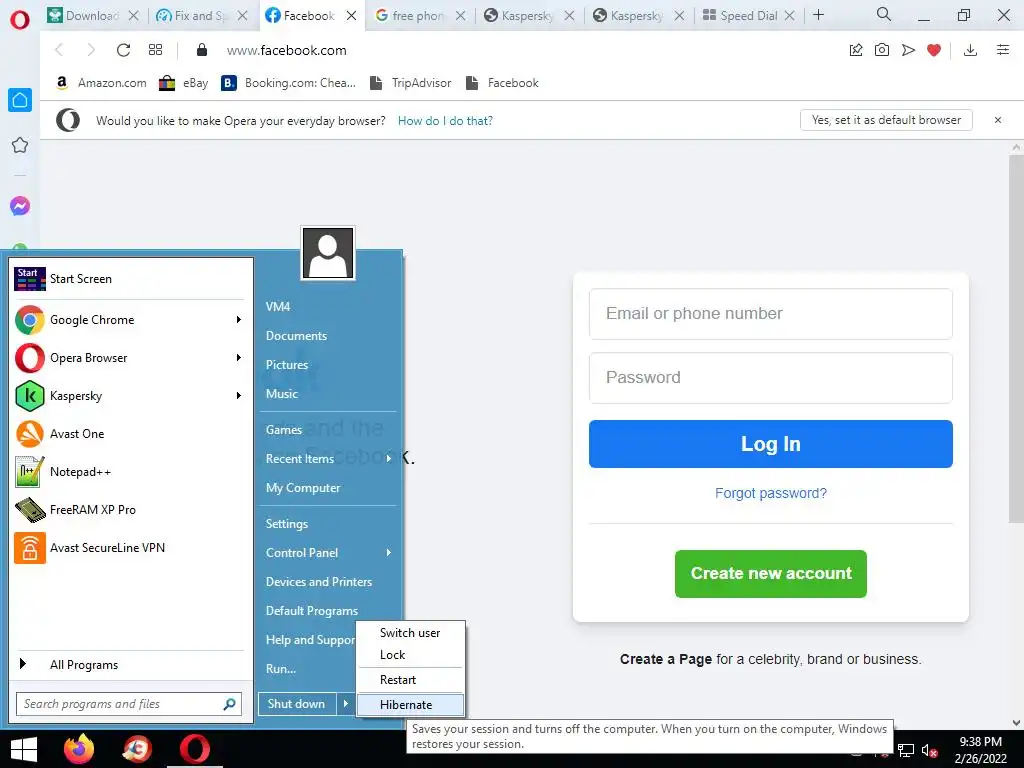This screenshot has height=768, width=1024.
Task: Open Messenger in the Opera sidebar
Action: coord(20,206)
